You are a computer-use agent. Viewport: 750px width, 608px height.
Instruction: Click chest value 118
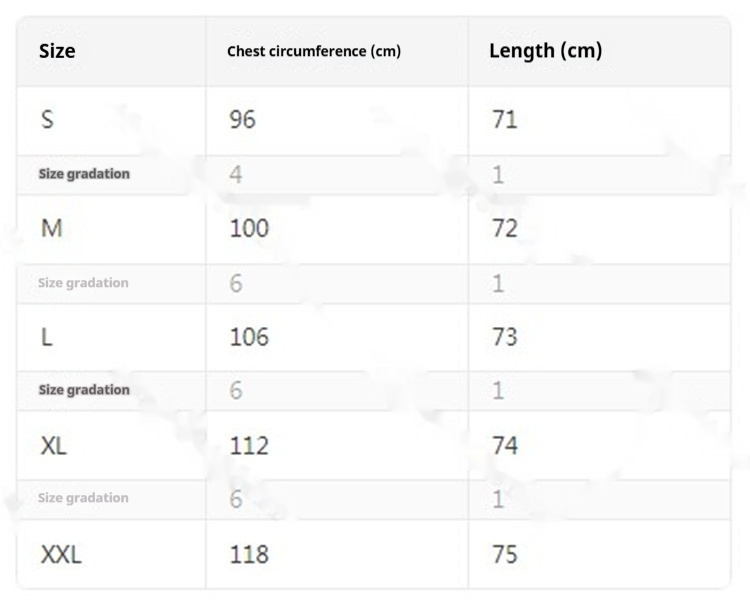[249, 554]
